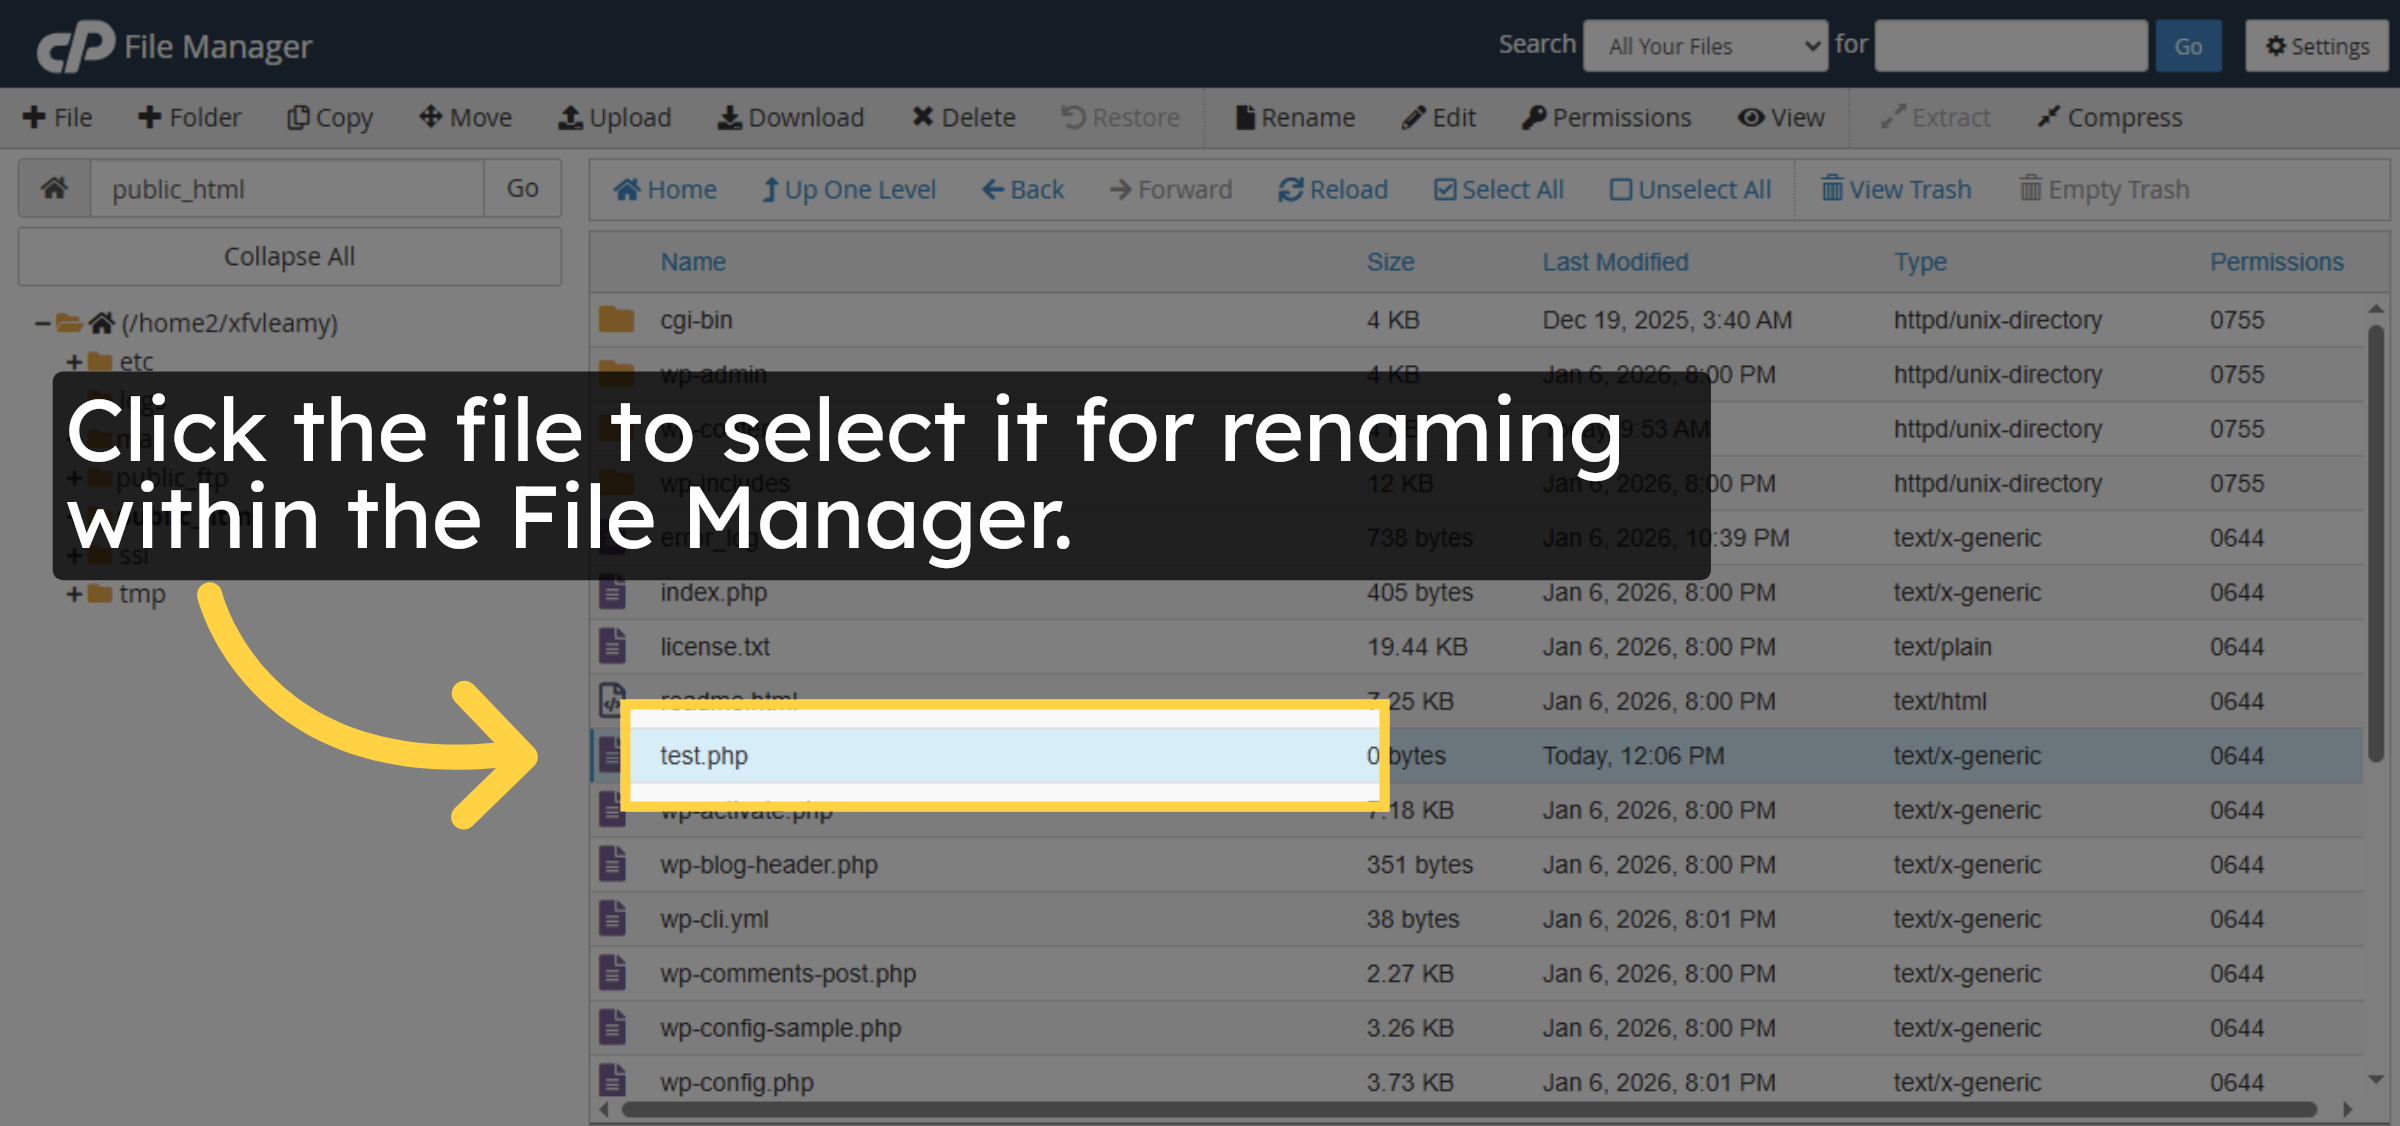
Task: Empty the Trash
Action: [2103, 189]
